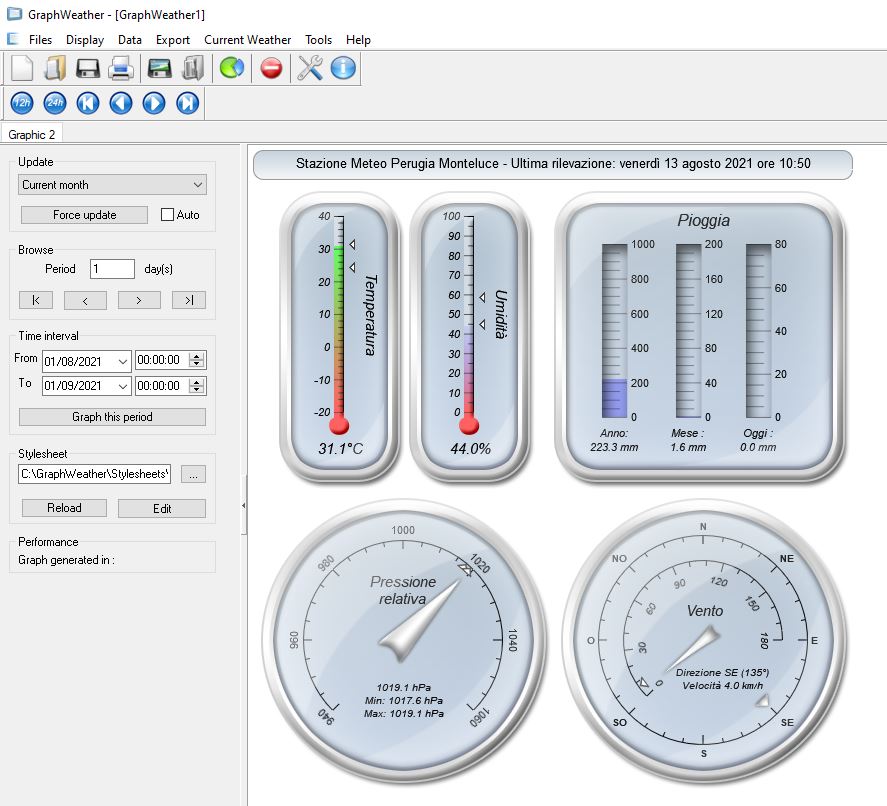Print with the printer toolbar icon
Image resolution: width=887 pixels, height=806 pixels.
[x=120, y=68]
